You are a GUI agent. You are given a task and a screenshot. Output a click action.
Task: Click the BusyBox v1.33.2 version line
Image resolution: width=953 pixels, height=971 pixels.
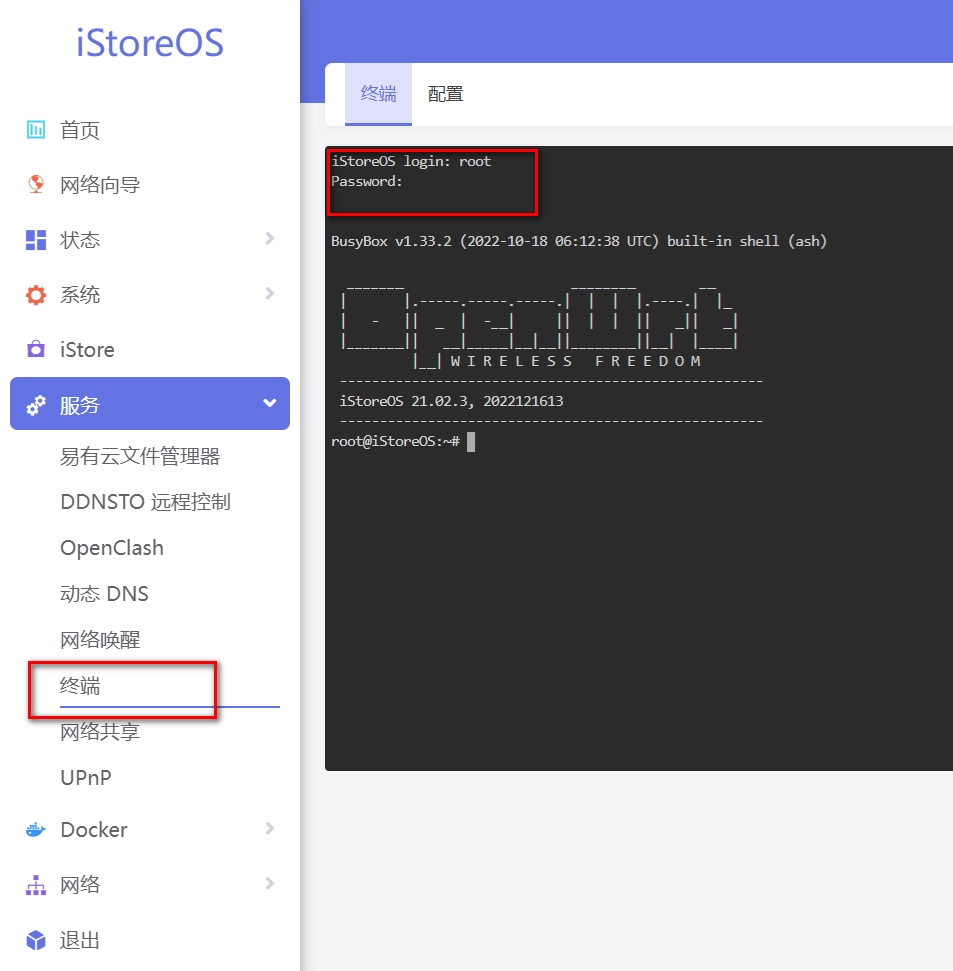579,241
